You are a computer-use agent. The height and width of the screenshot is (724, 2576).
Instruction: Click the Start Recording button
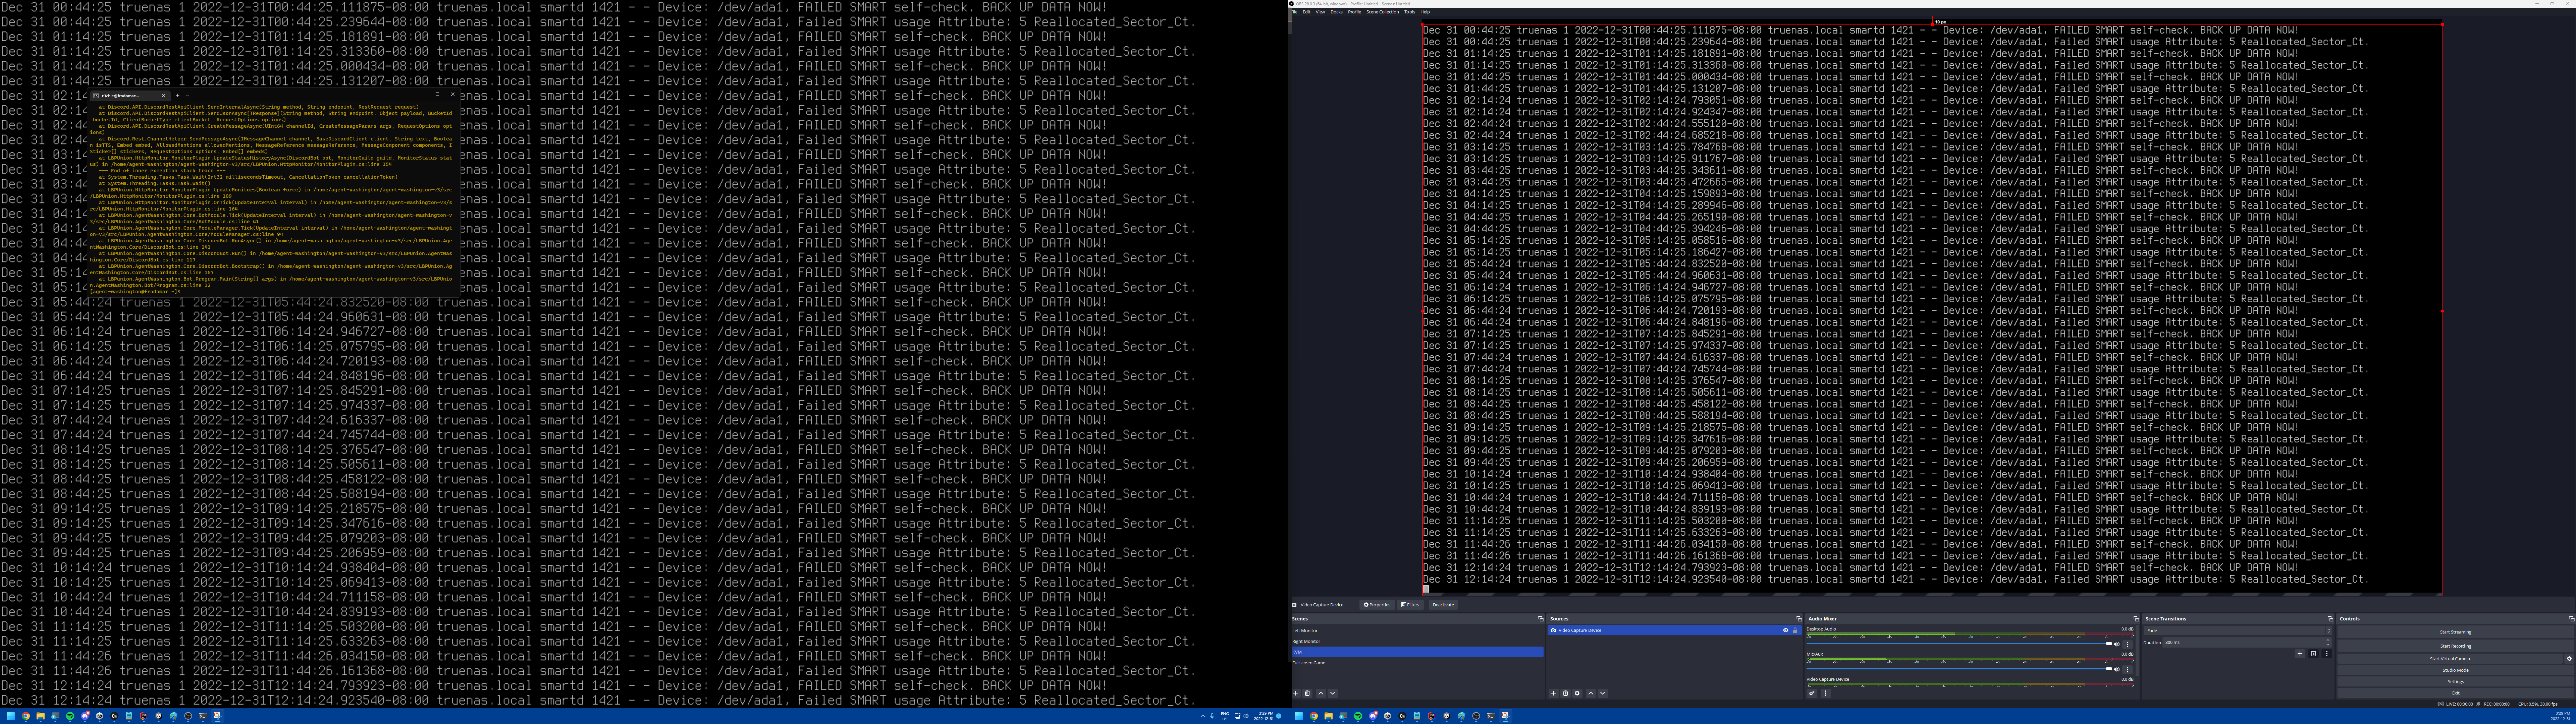pyautogui.click(x=2456, y=646)
